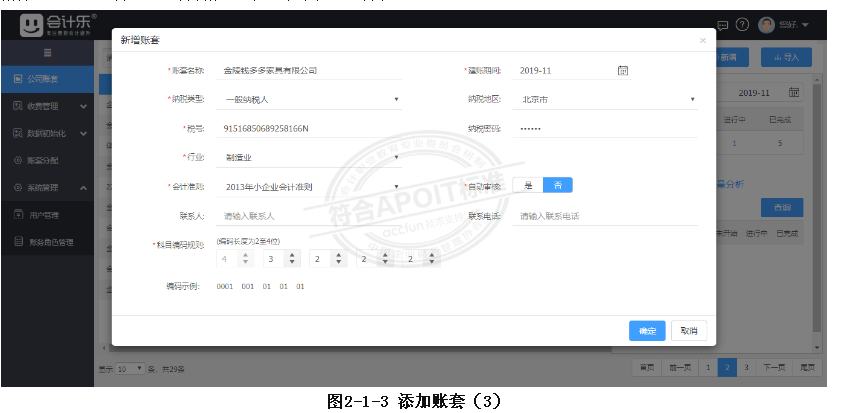This screenshot has width=860, height=413.
Task: Open the calendar icon beside 建账期间
Action: (x=623, y=70)
